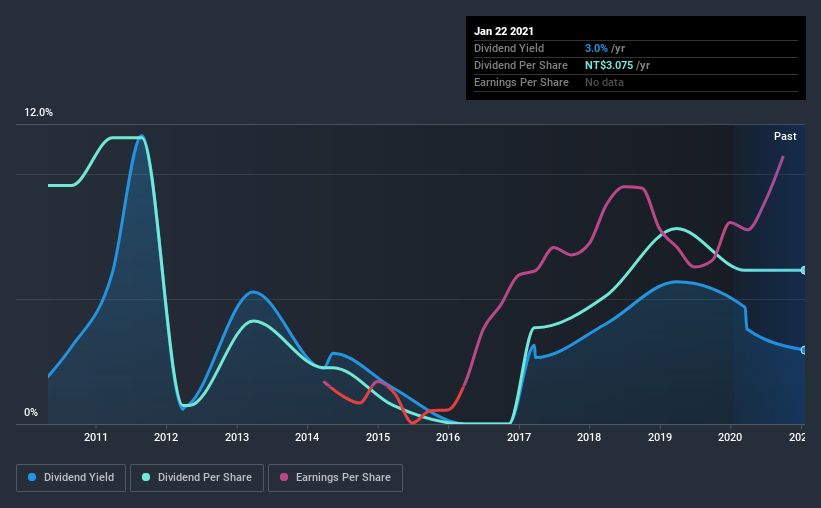821x508 pixels.
Task: Click the teal Dividend Per Share legend dot
Action: (x=146, y=477)
